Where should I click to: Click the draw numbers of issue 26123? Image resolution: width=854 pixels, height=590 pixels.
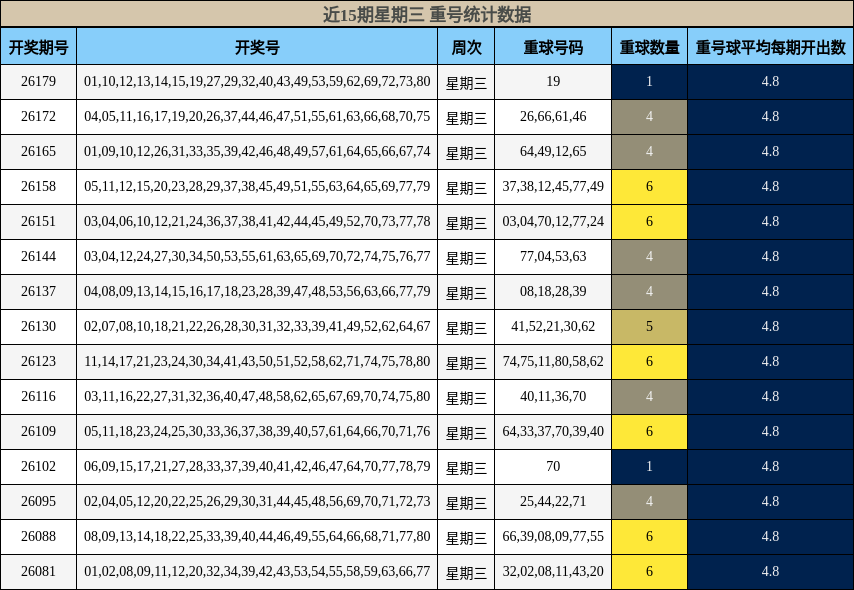click(257, 361)
